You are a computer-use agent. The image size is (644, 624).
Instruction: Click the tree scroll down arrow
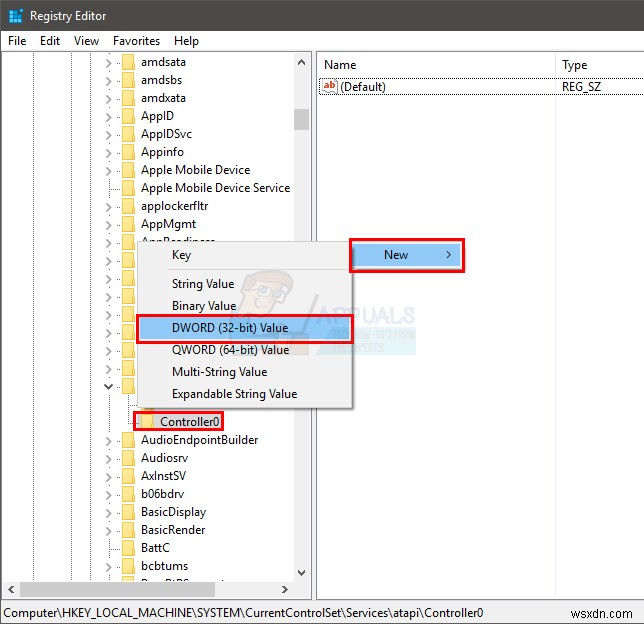coord(301,573)
